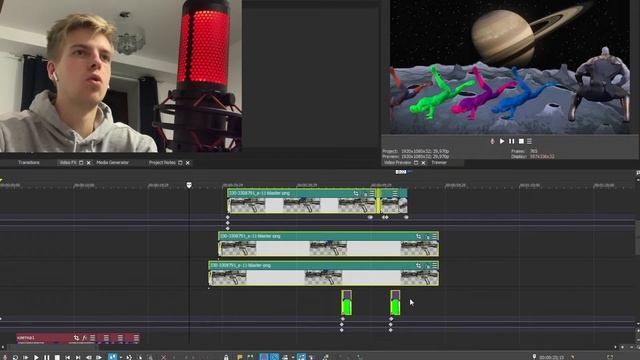Select the keyframe below the second green clip
This screenshot has width=640, height=360.
[x=391, y=319]
